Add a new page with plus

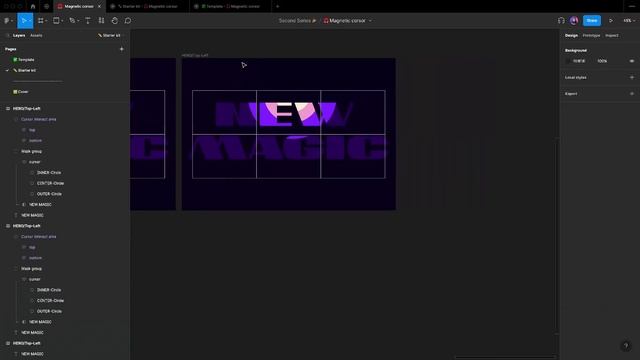pyautogui.click(x=121, y=49)
